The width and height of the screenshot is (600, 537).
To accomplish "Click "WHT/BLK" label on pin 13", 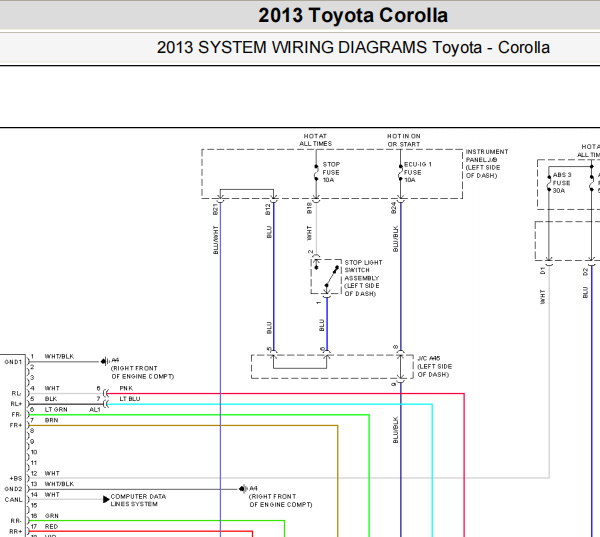I will point(59,484).
